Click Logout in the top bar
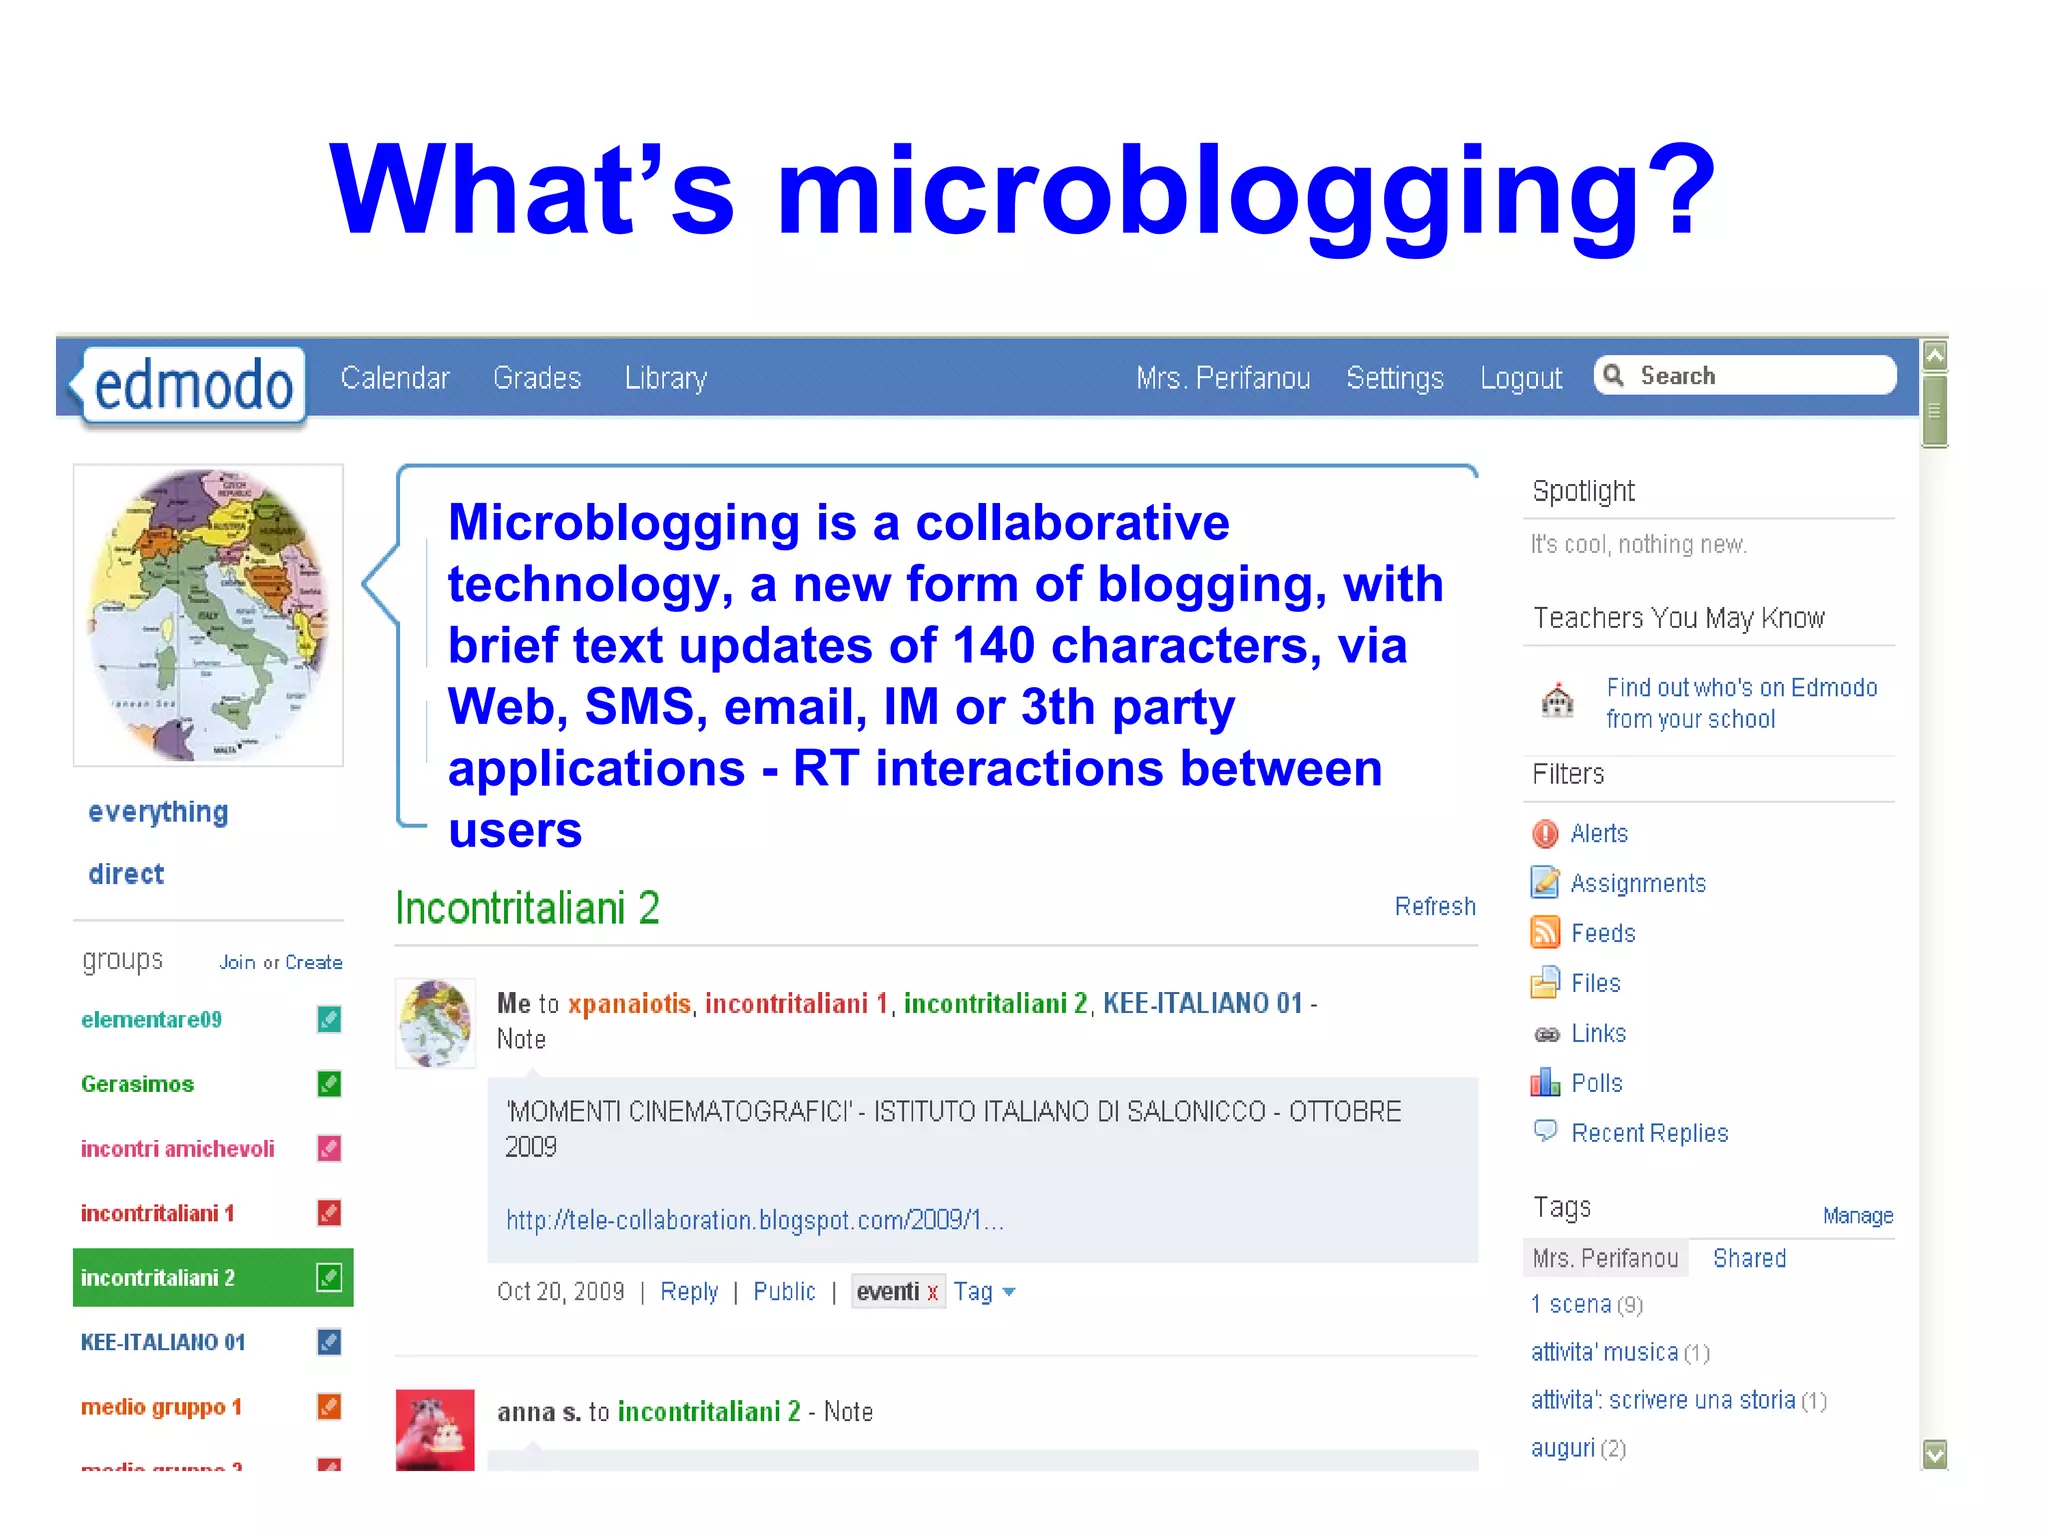This screenshot has height=1536, width=2048. (1521, 378)
